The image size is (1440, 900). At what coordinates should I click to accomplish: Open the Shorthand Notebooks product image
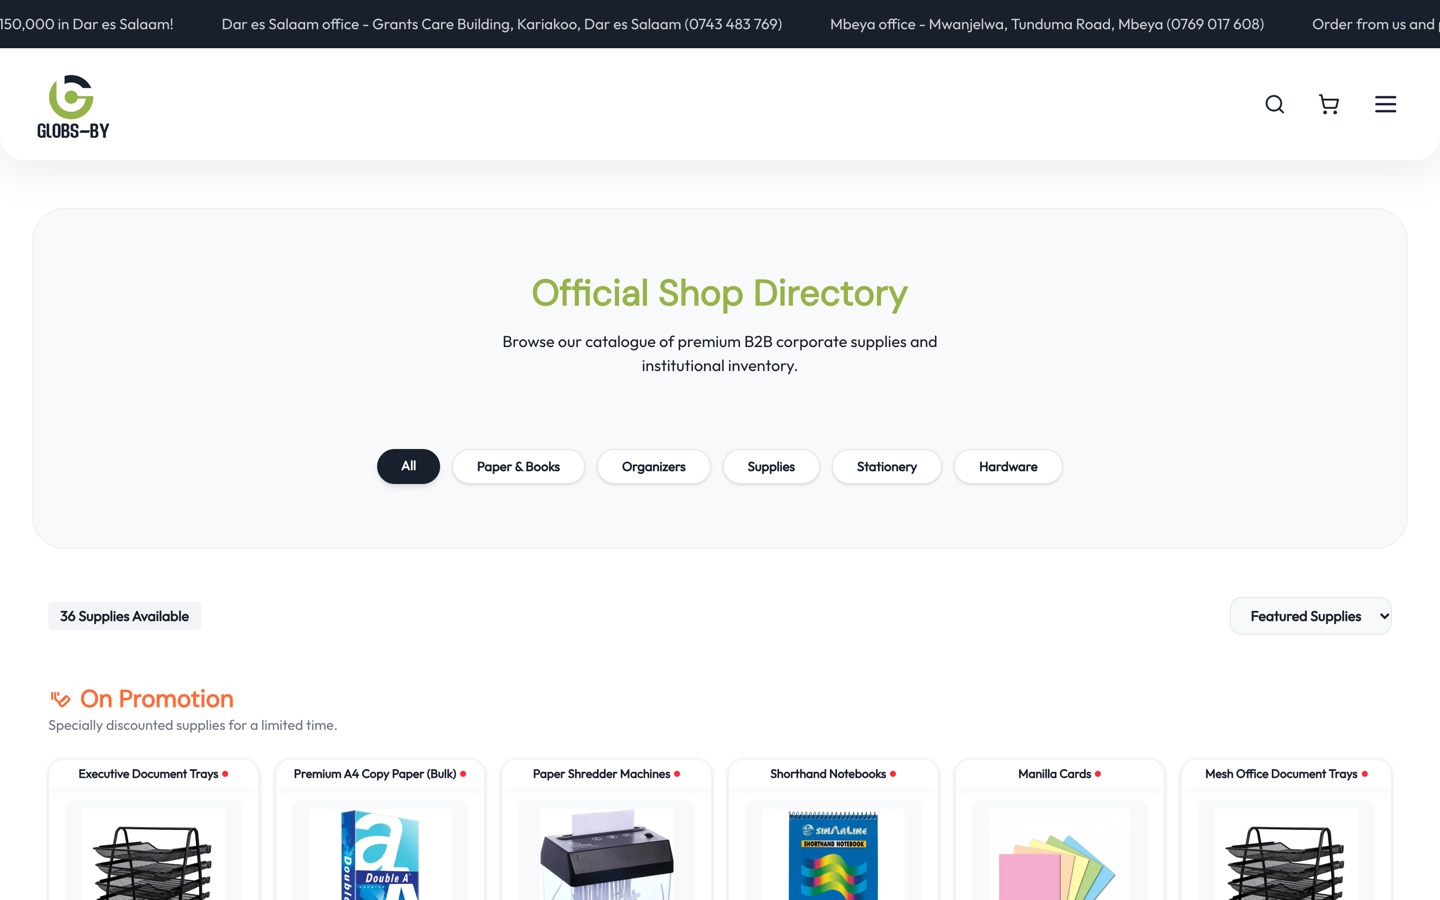point(833,854)
